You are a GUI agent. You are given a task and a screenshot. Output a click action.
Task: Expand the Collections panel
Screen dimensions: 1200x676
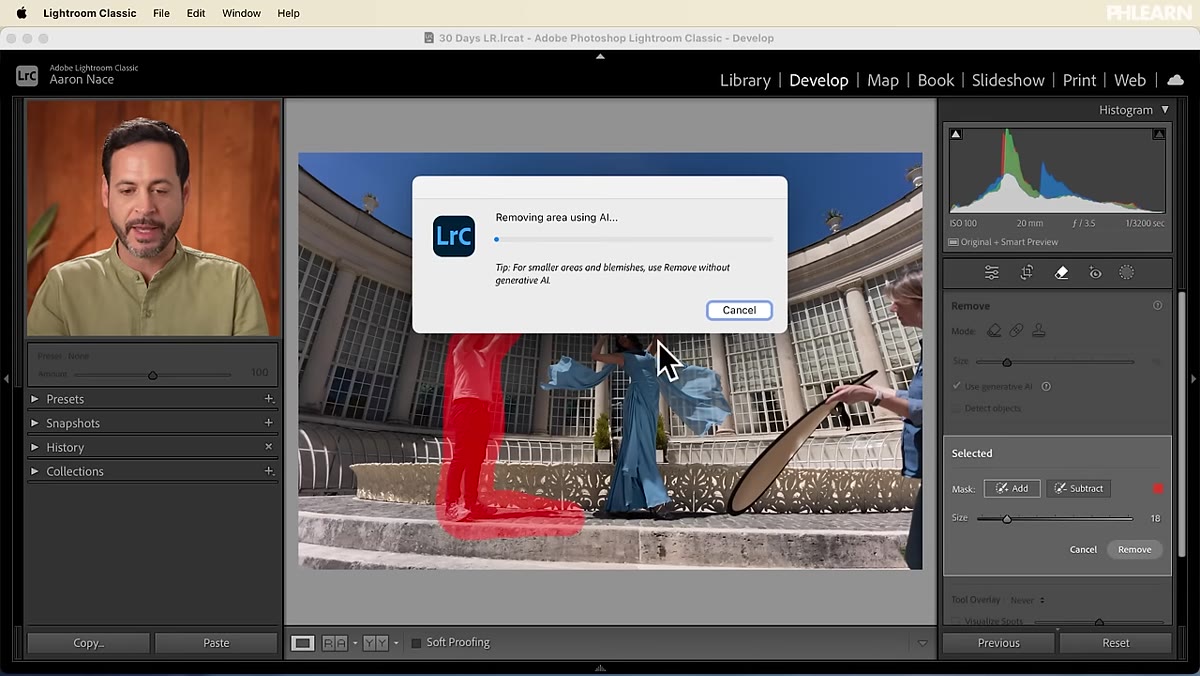34,471
